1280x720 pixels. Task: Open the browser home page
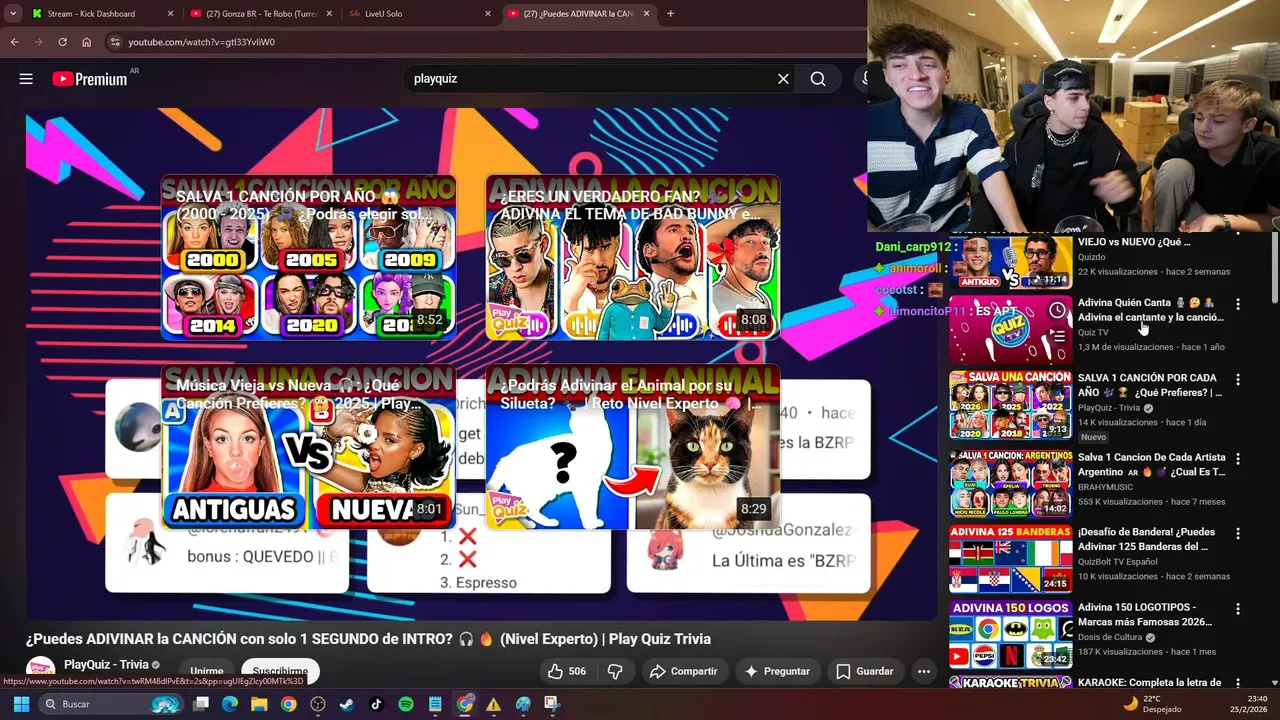coord(86,42)
